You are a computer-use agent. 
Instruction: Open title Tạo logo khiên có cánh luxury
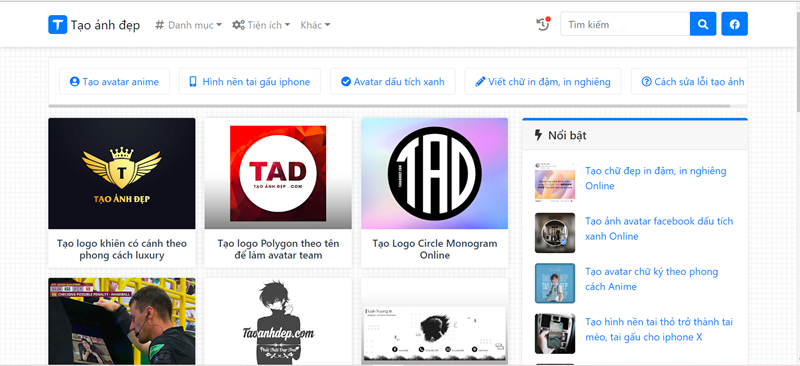(122, 249)
